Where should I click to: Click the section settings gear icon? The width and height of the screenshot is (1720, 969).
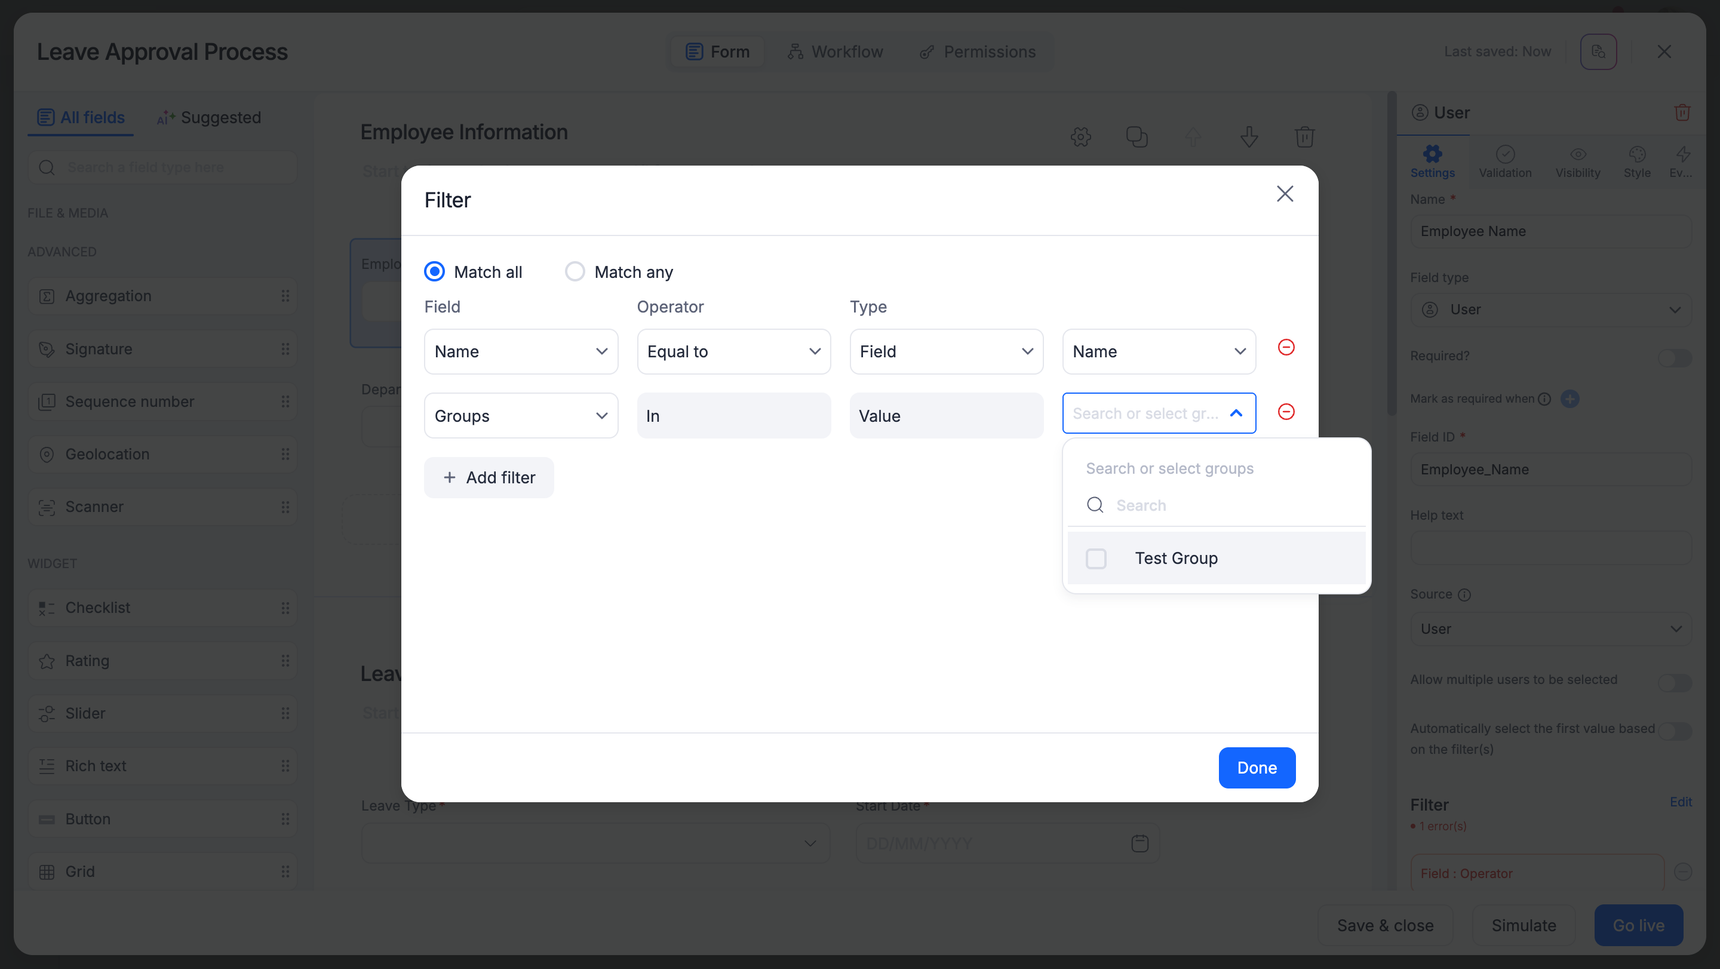1080,137
